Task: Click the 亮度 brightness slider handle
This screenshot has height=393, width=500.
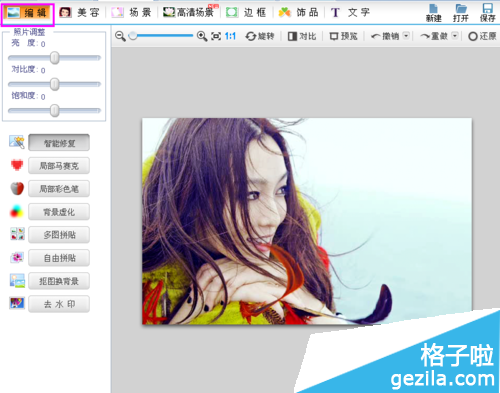Action: click(55, 58)
